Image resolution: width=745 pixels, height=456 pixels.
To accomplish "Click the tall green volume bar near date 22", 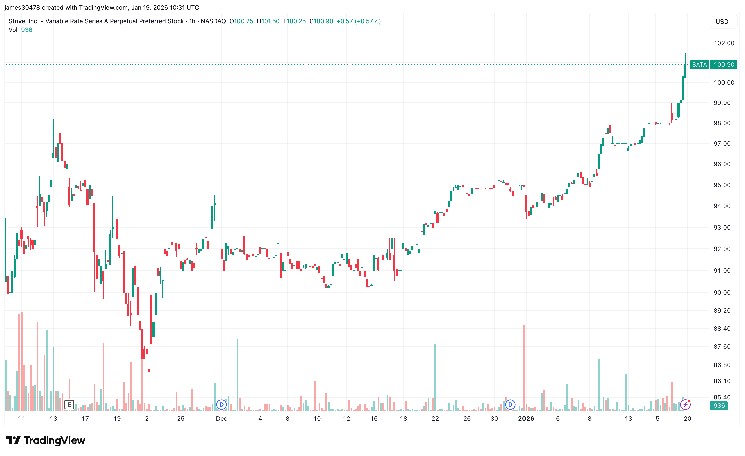I will tap(434, 376).
